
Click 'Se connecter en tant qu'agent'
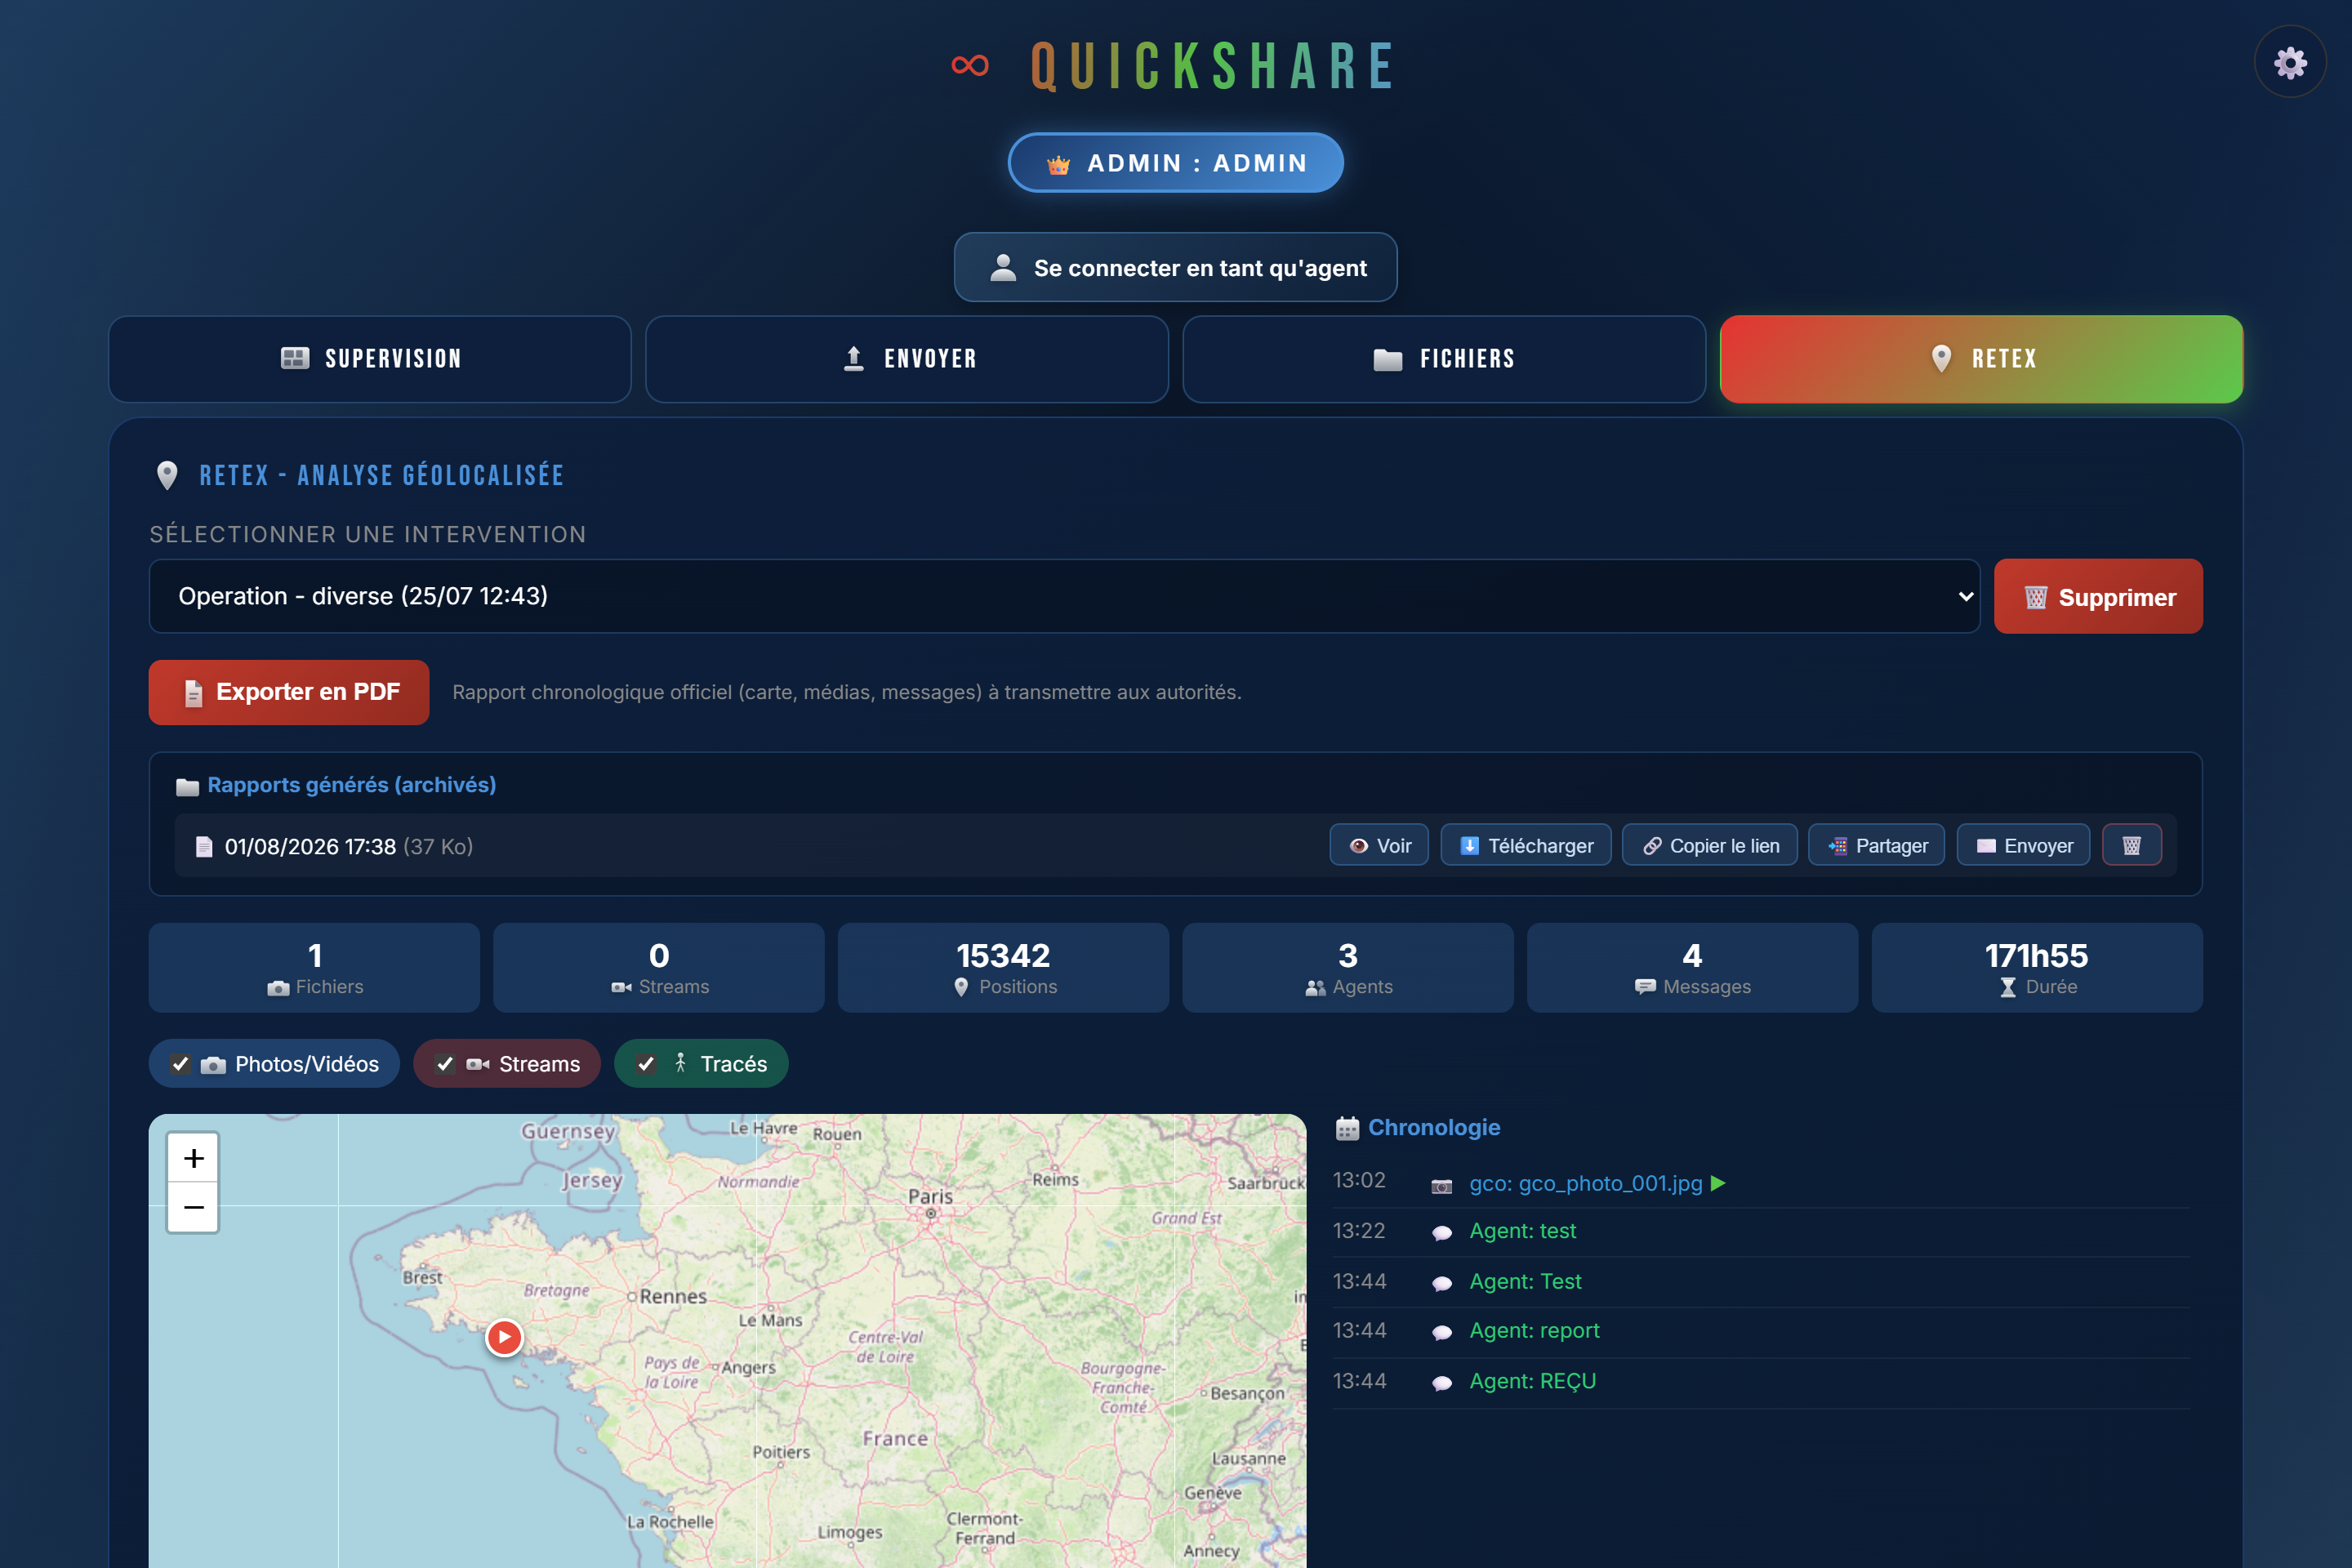1175,268
